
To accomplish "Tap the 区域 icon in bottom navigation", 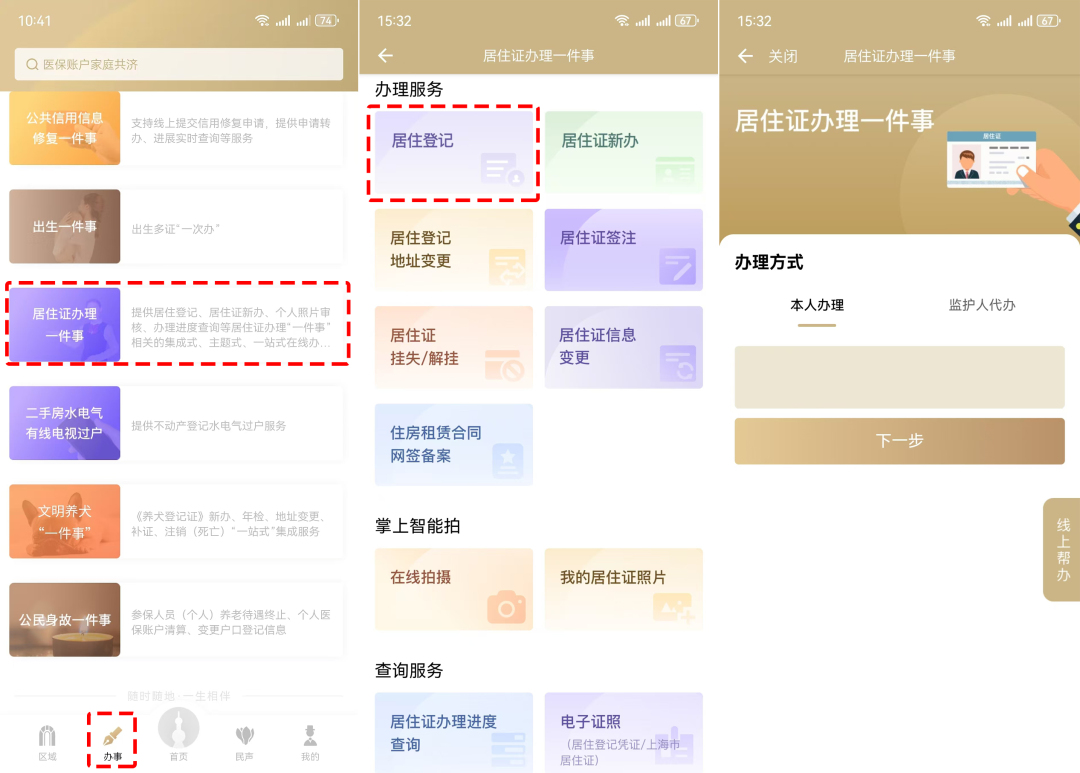I will tap(47, 741).
